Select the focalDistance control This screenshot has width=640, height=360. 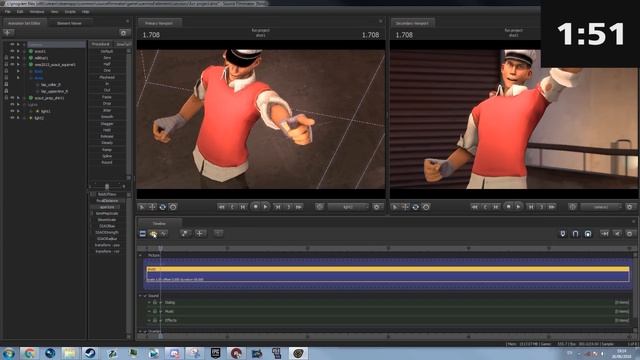pyautogui.click(x=107, y=201)
